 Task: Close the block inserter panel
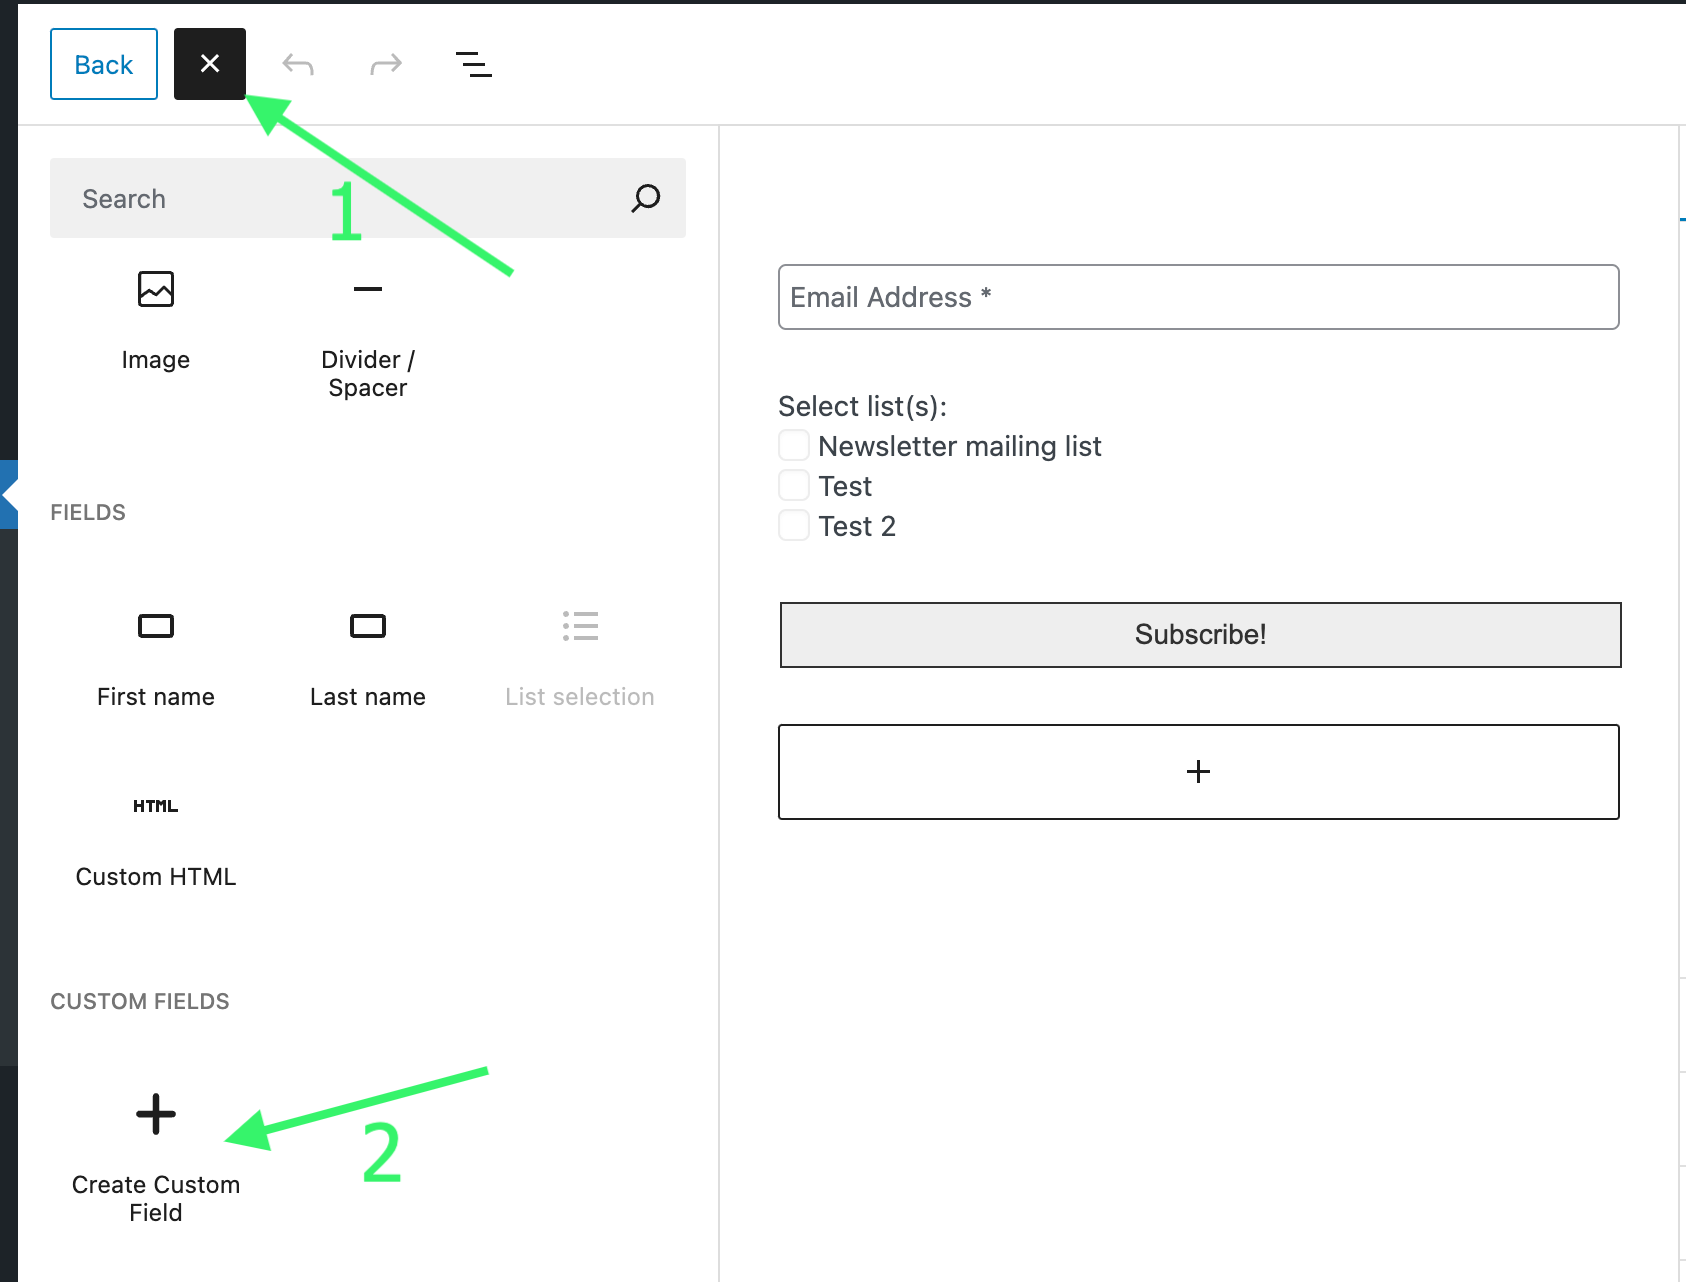coord(210,64)
